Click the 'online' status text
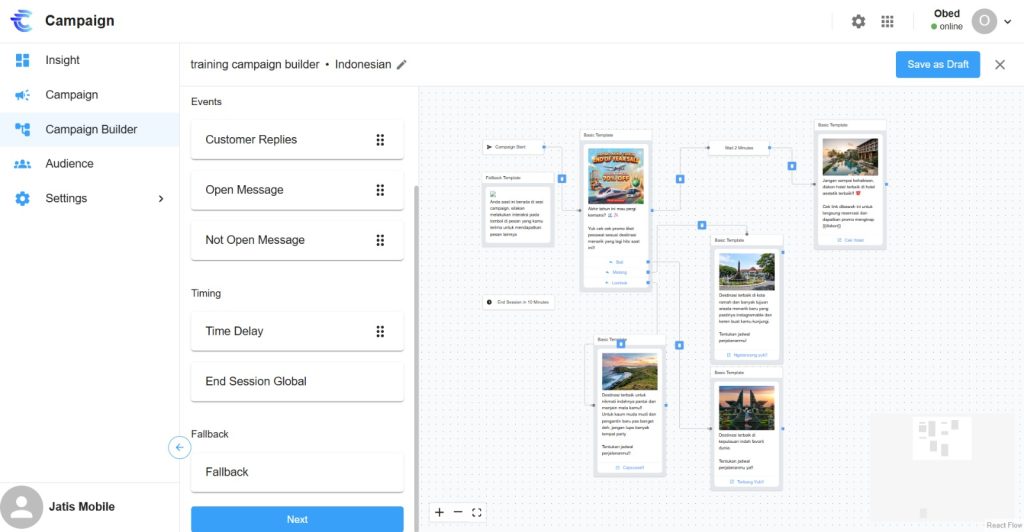 pos(951,27)
